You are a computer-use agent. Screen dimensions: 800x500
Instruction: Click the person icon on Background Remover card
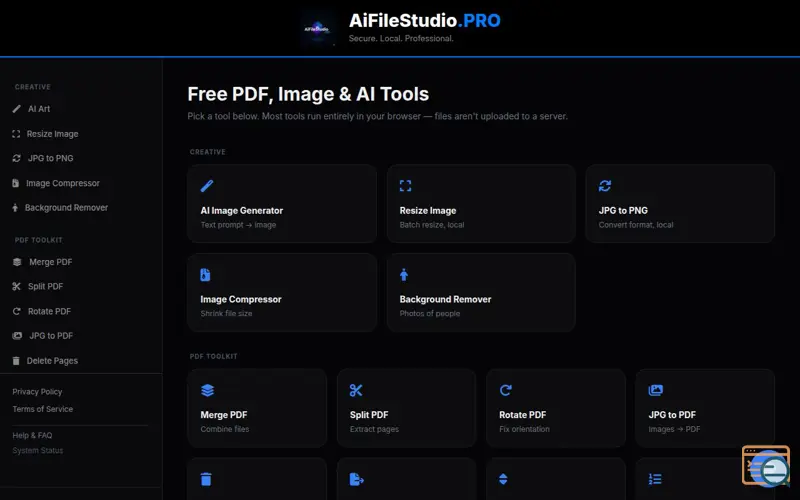tap(404, 274)
